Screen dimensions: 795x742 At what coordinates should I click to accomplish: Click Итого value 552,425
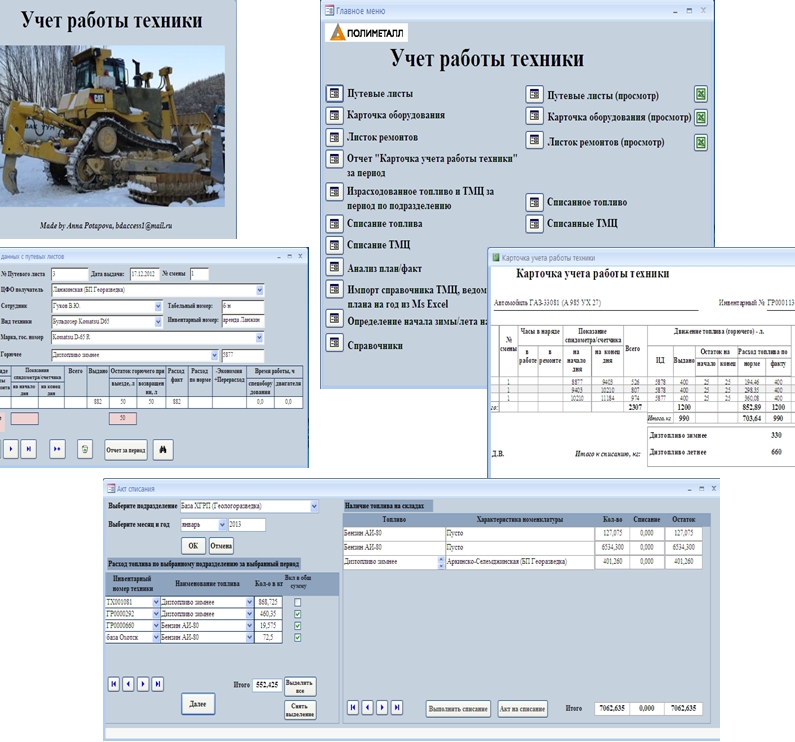267,685
